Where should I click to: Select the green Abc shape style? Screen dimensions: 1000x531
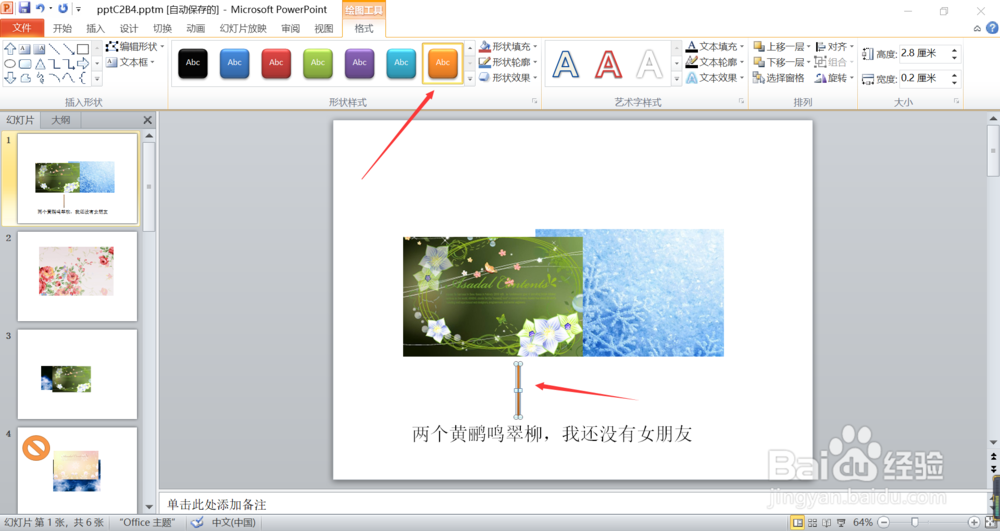[318, 62]
